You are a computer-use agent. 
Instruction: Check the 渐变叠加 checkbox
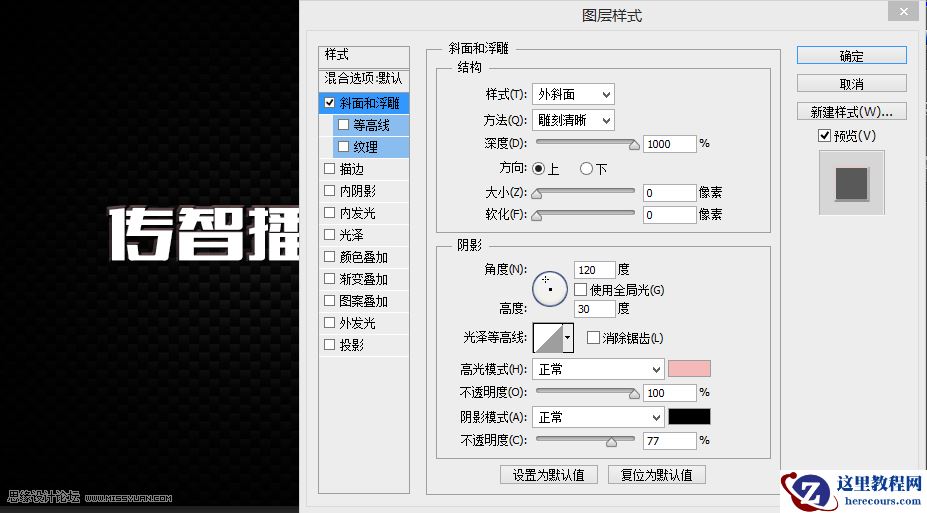(329, 279)
